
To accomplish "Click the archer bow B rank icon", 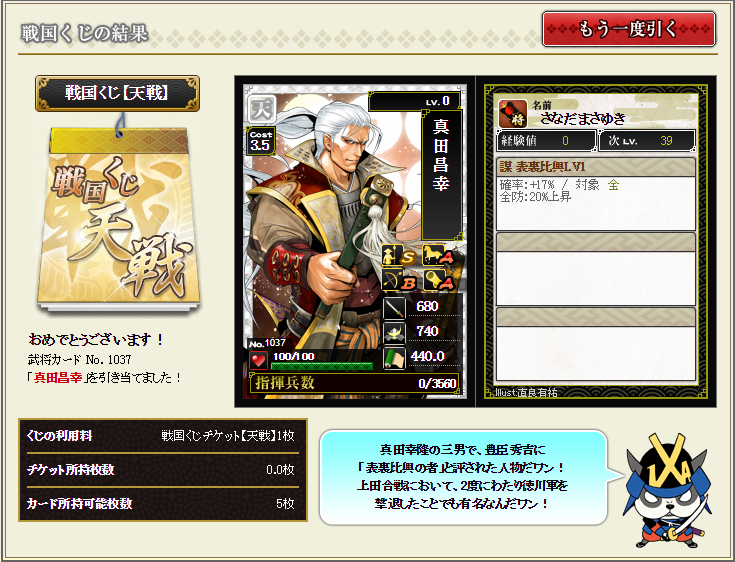I will tap(399, 280).
